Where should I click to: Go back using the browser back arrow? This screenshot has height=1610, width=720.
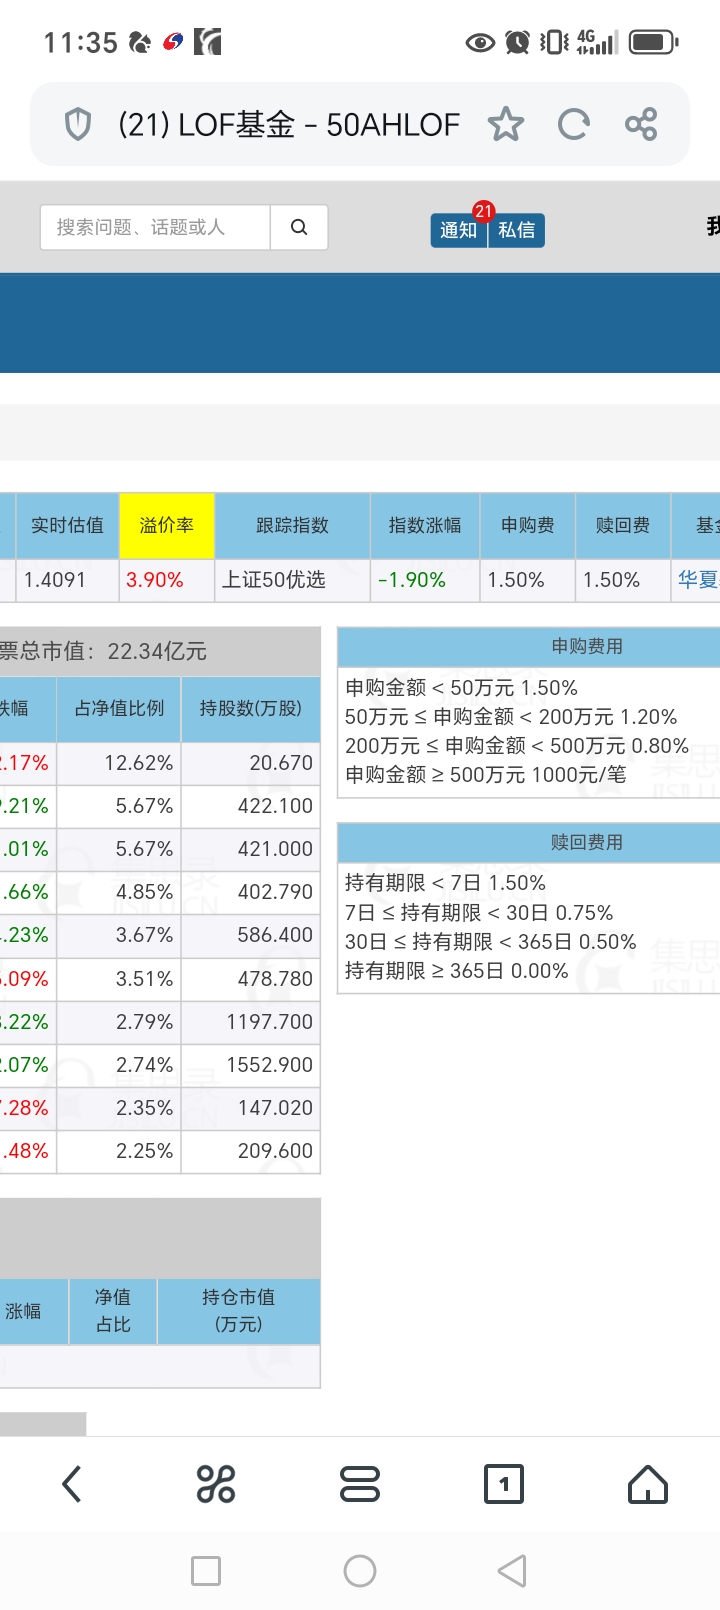click(72, 1484)
